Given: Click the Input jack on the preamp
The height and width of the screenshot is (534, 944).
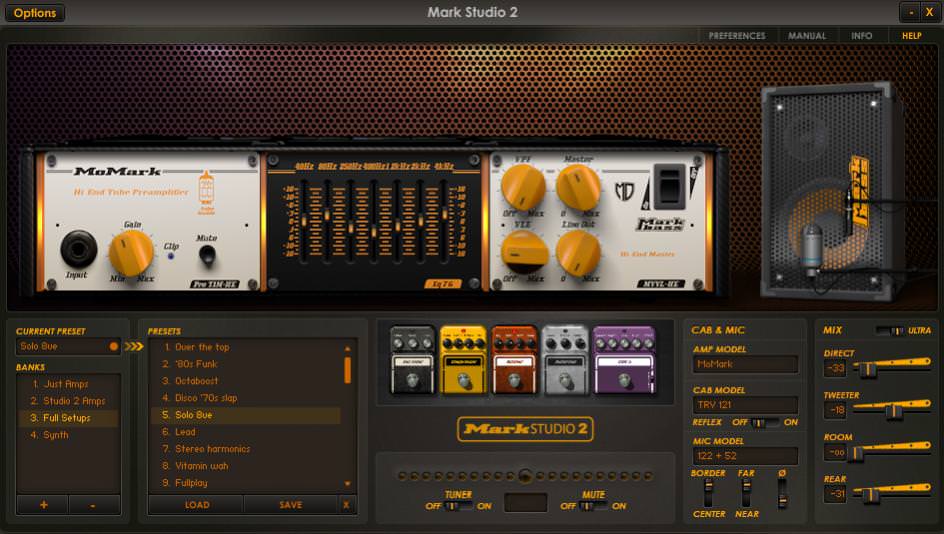Looking at the screenshot, I should (x=79, y=248).
